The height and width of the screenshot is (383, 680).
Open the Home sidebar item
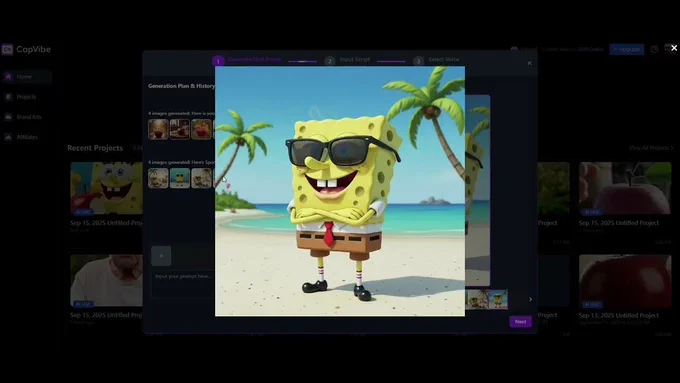point(26,77)
